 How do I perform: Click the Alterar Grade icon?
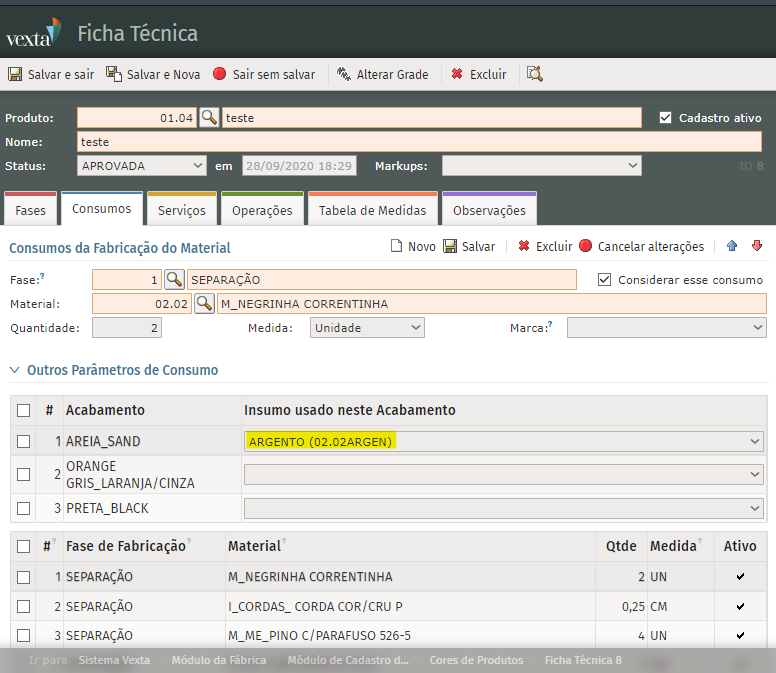(x=344, y=74)
